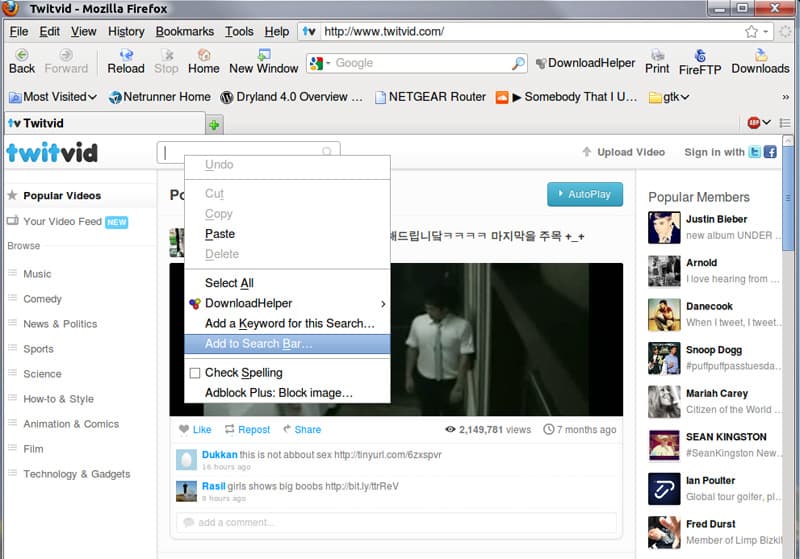Image resolution: width=800 pixels, height=559 pixels.
Task: Click the Stop toolbar icon
Action: (x=166, y=55)
